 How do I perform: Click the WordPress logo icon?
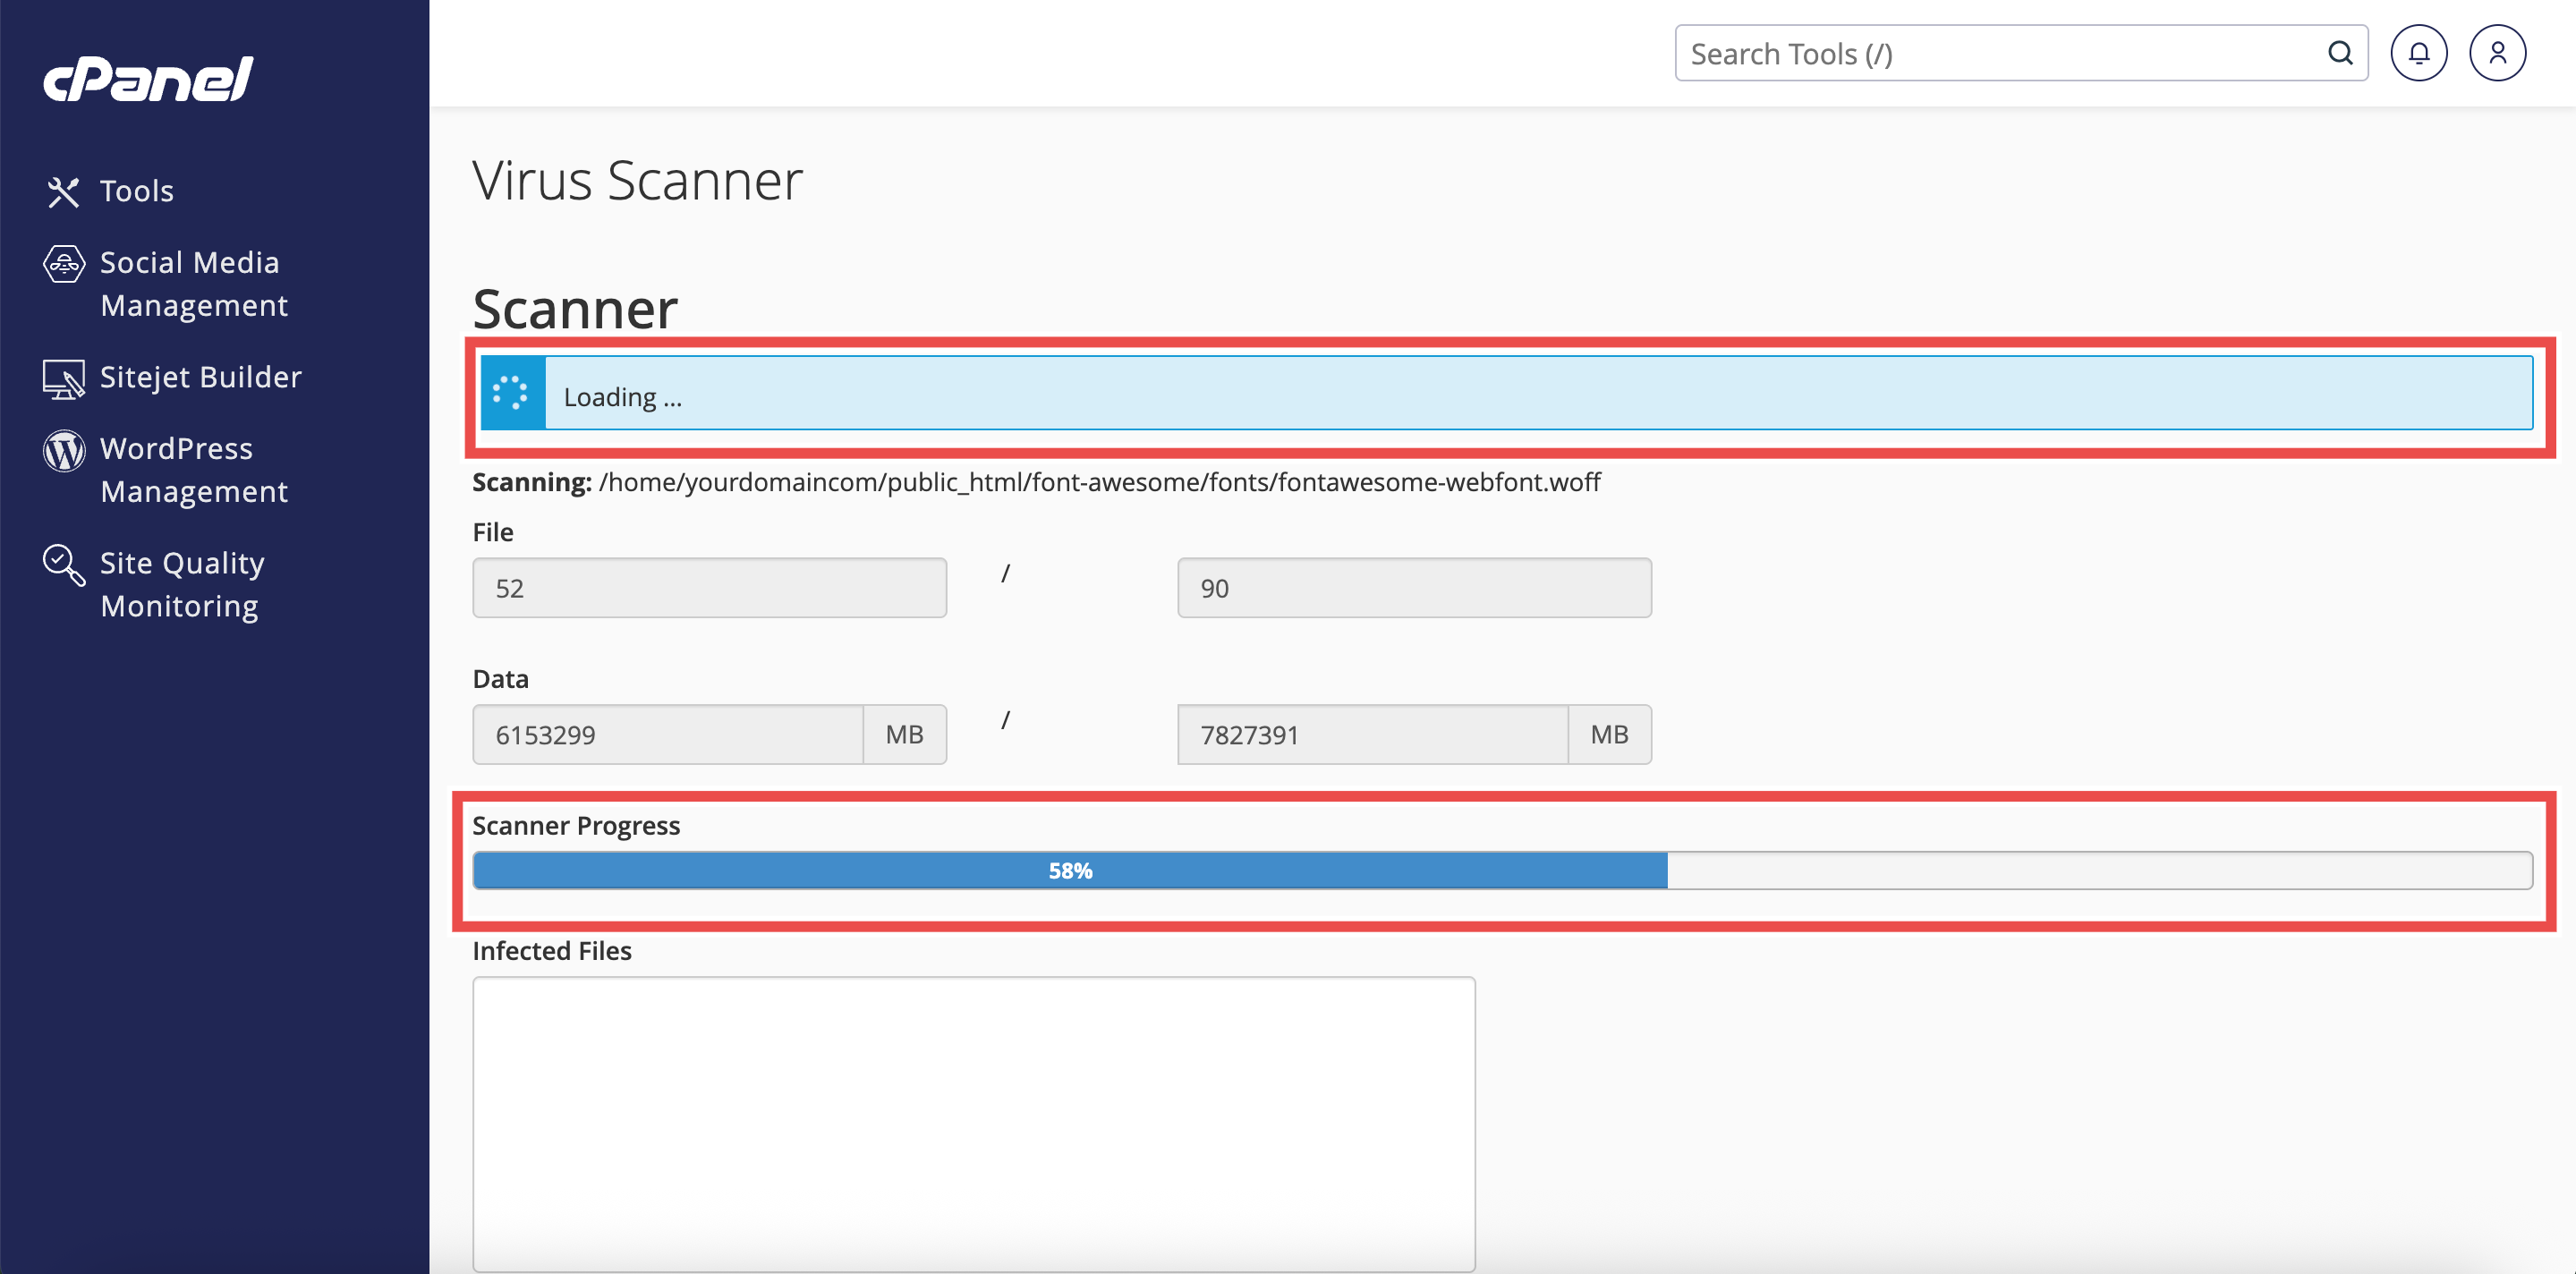pos(64,451)
